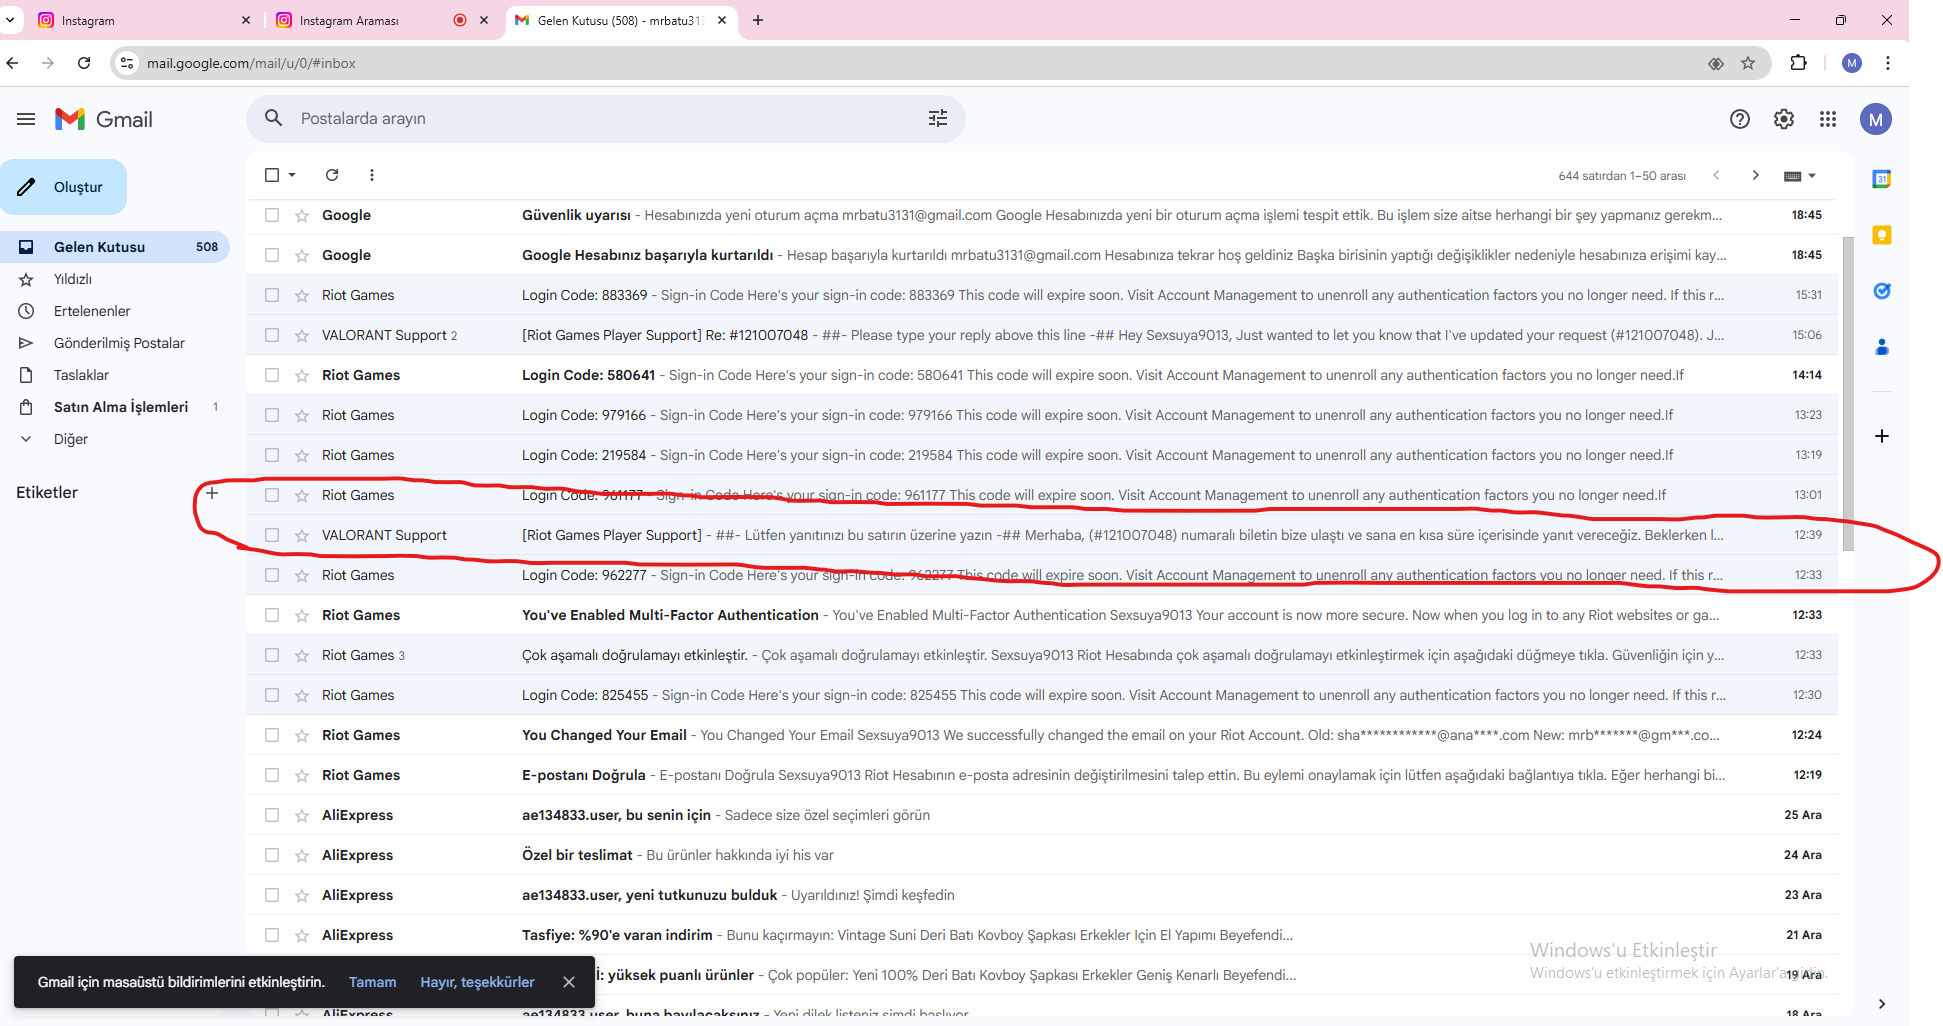This screenshot has width=1943, height=1026.
Task: Open the input tools keyboard dropdown
Action: (x=1800, y=176)
